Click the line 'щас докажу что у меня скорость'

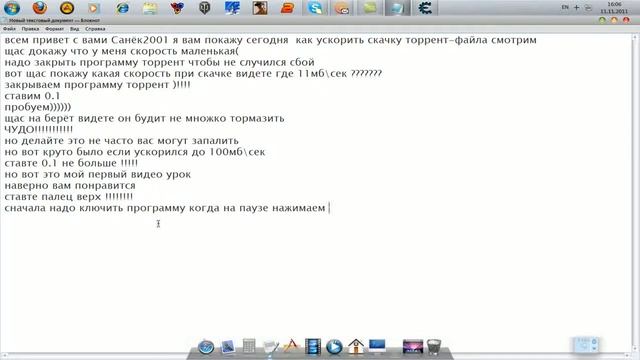click(x=122, y=51)
